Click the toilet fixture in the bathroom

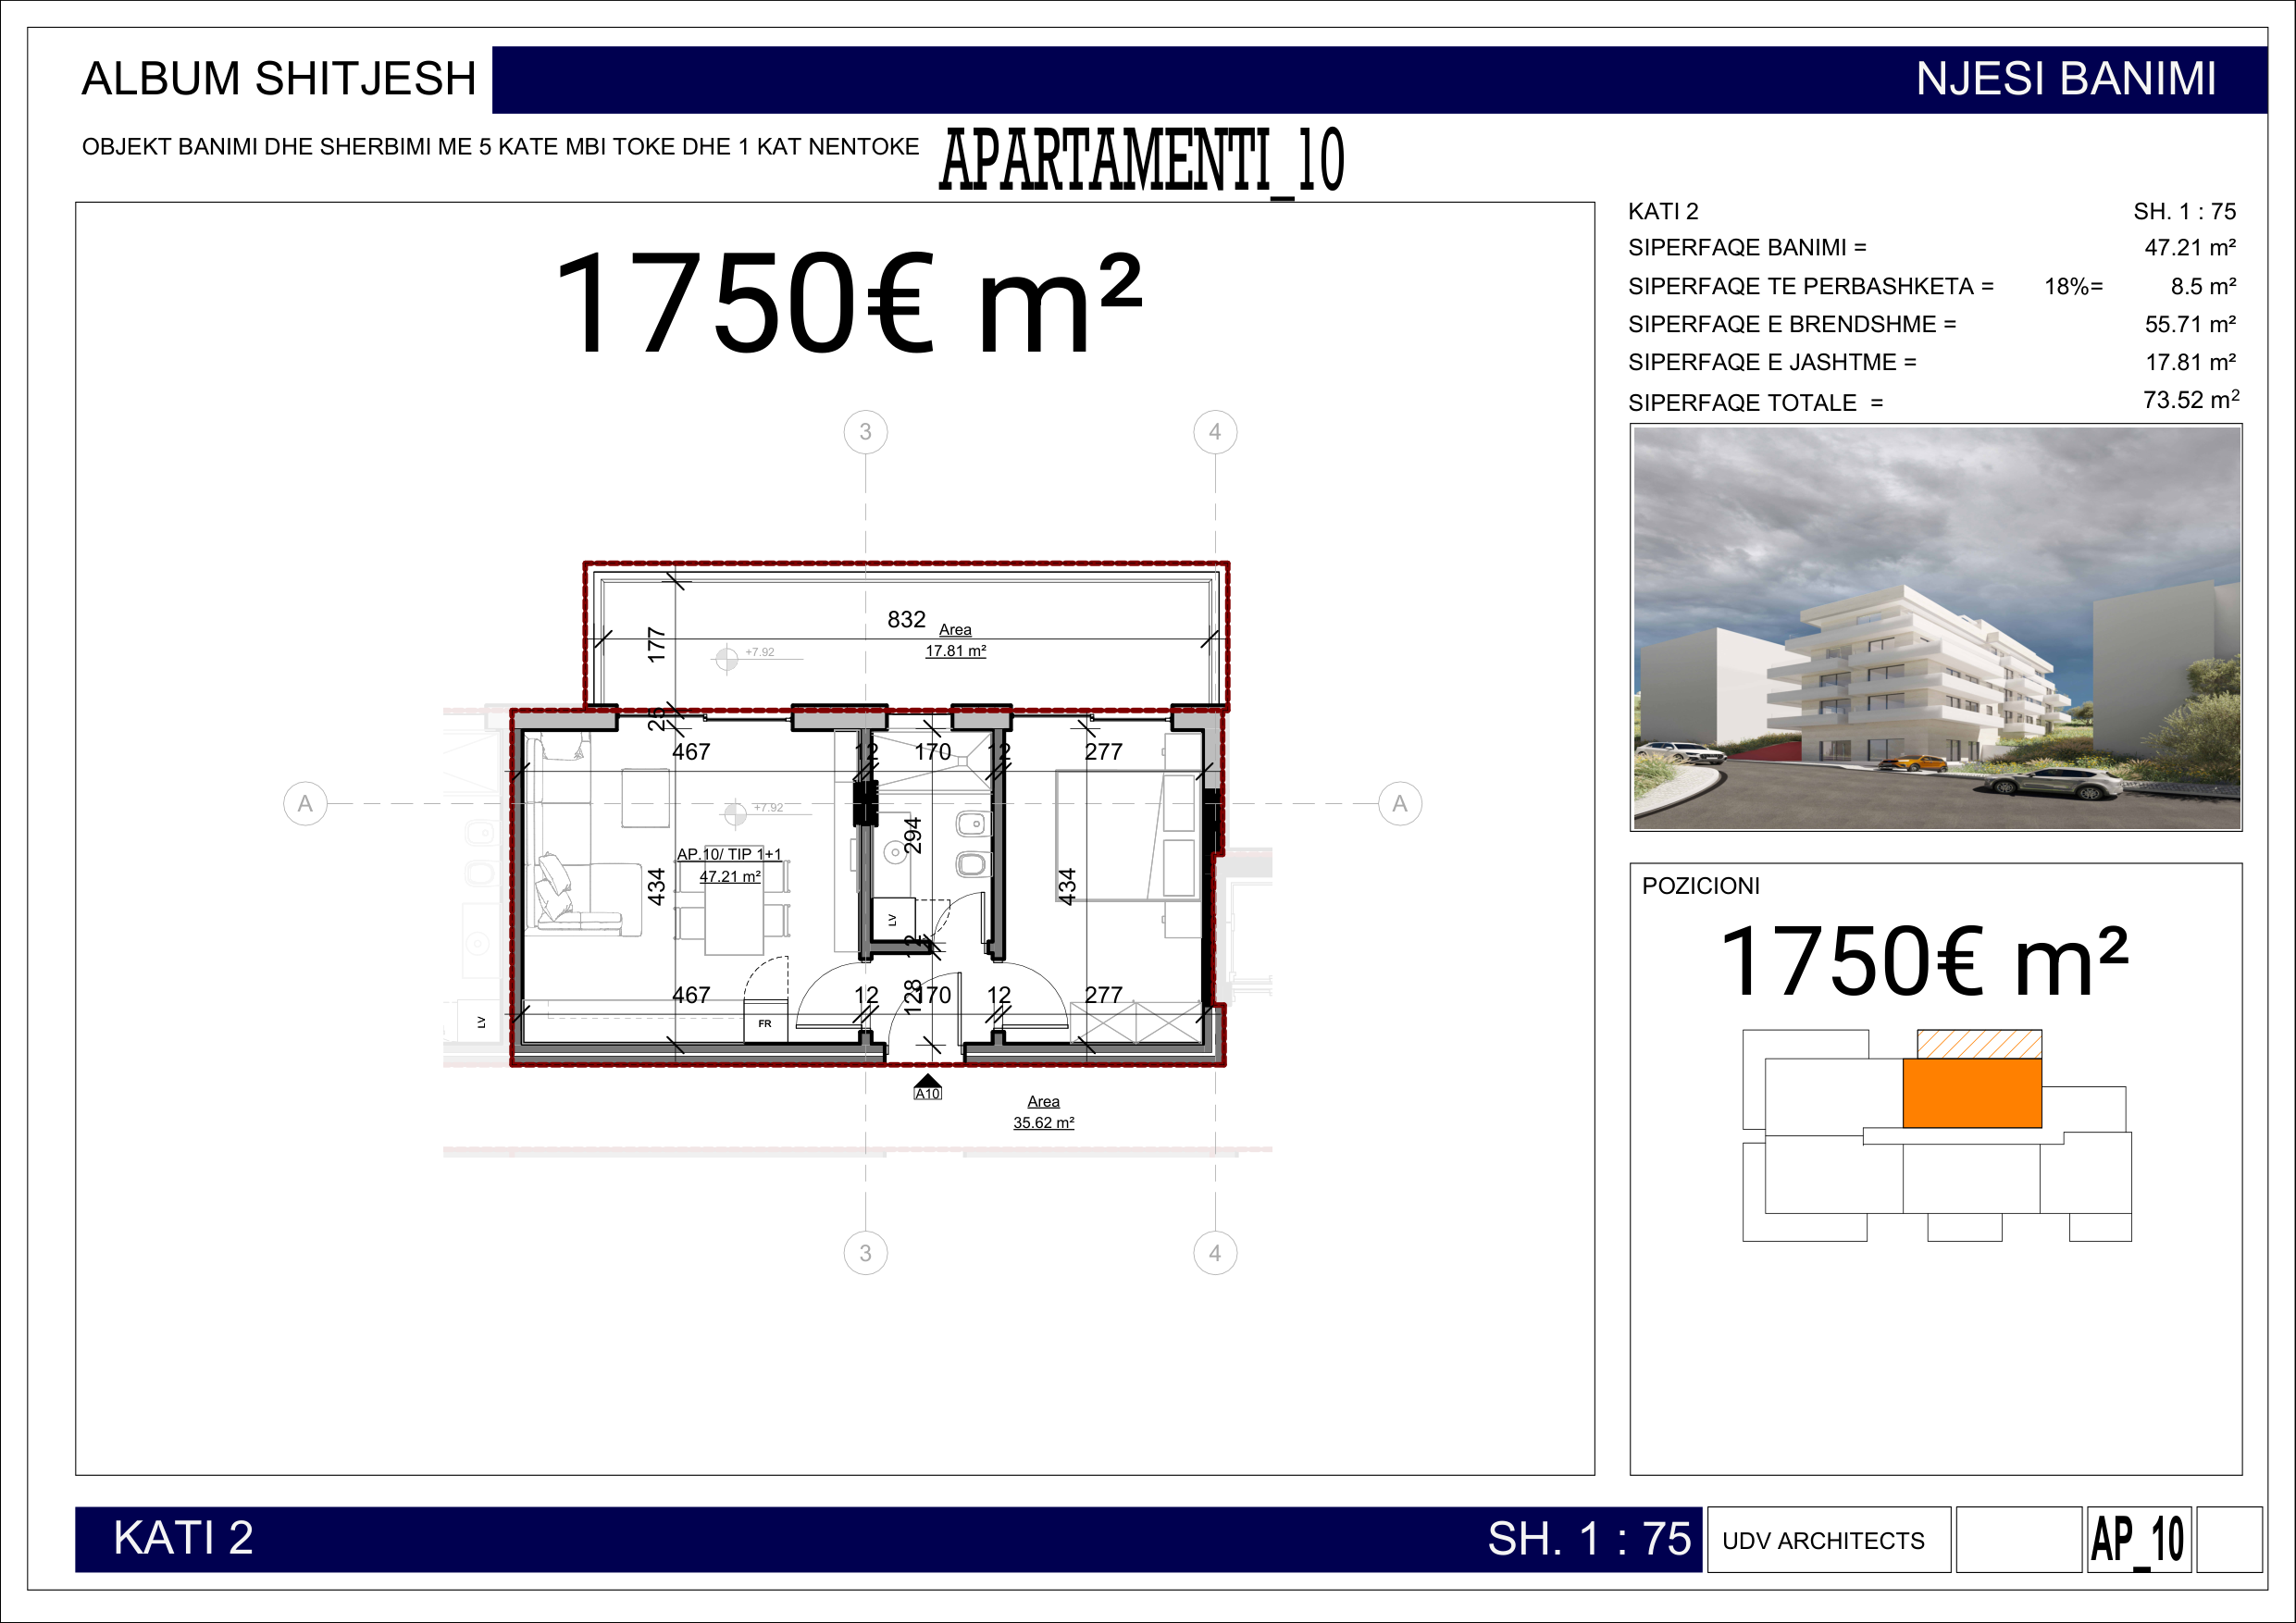971,863
